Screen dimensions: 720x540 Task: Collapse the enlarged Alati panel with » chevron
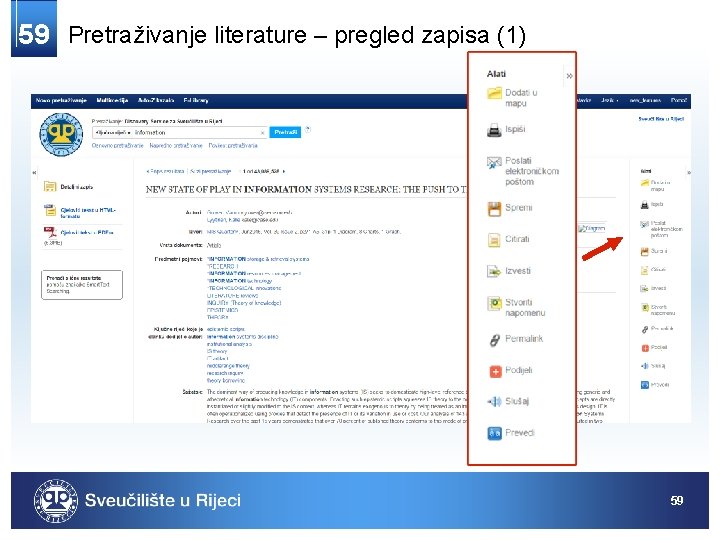pyautogui.click(x=569, y=76)
